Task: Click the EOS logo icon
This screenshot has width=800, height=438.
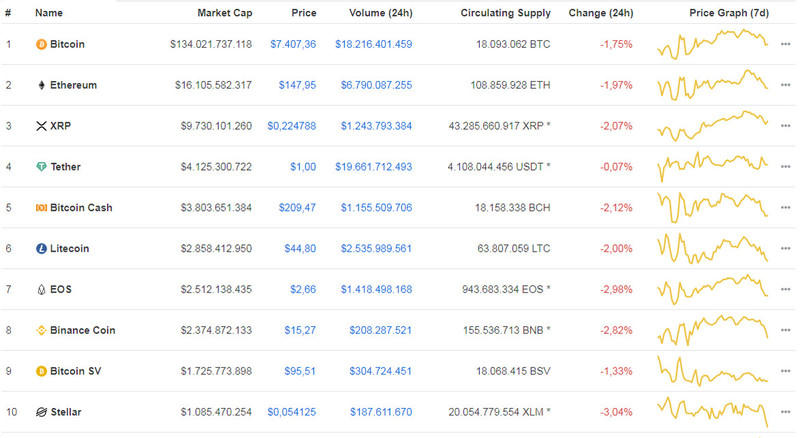Action: coord(41,289)
